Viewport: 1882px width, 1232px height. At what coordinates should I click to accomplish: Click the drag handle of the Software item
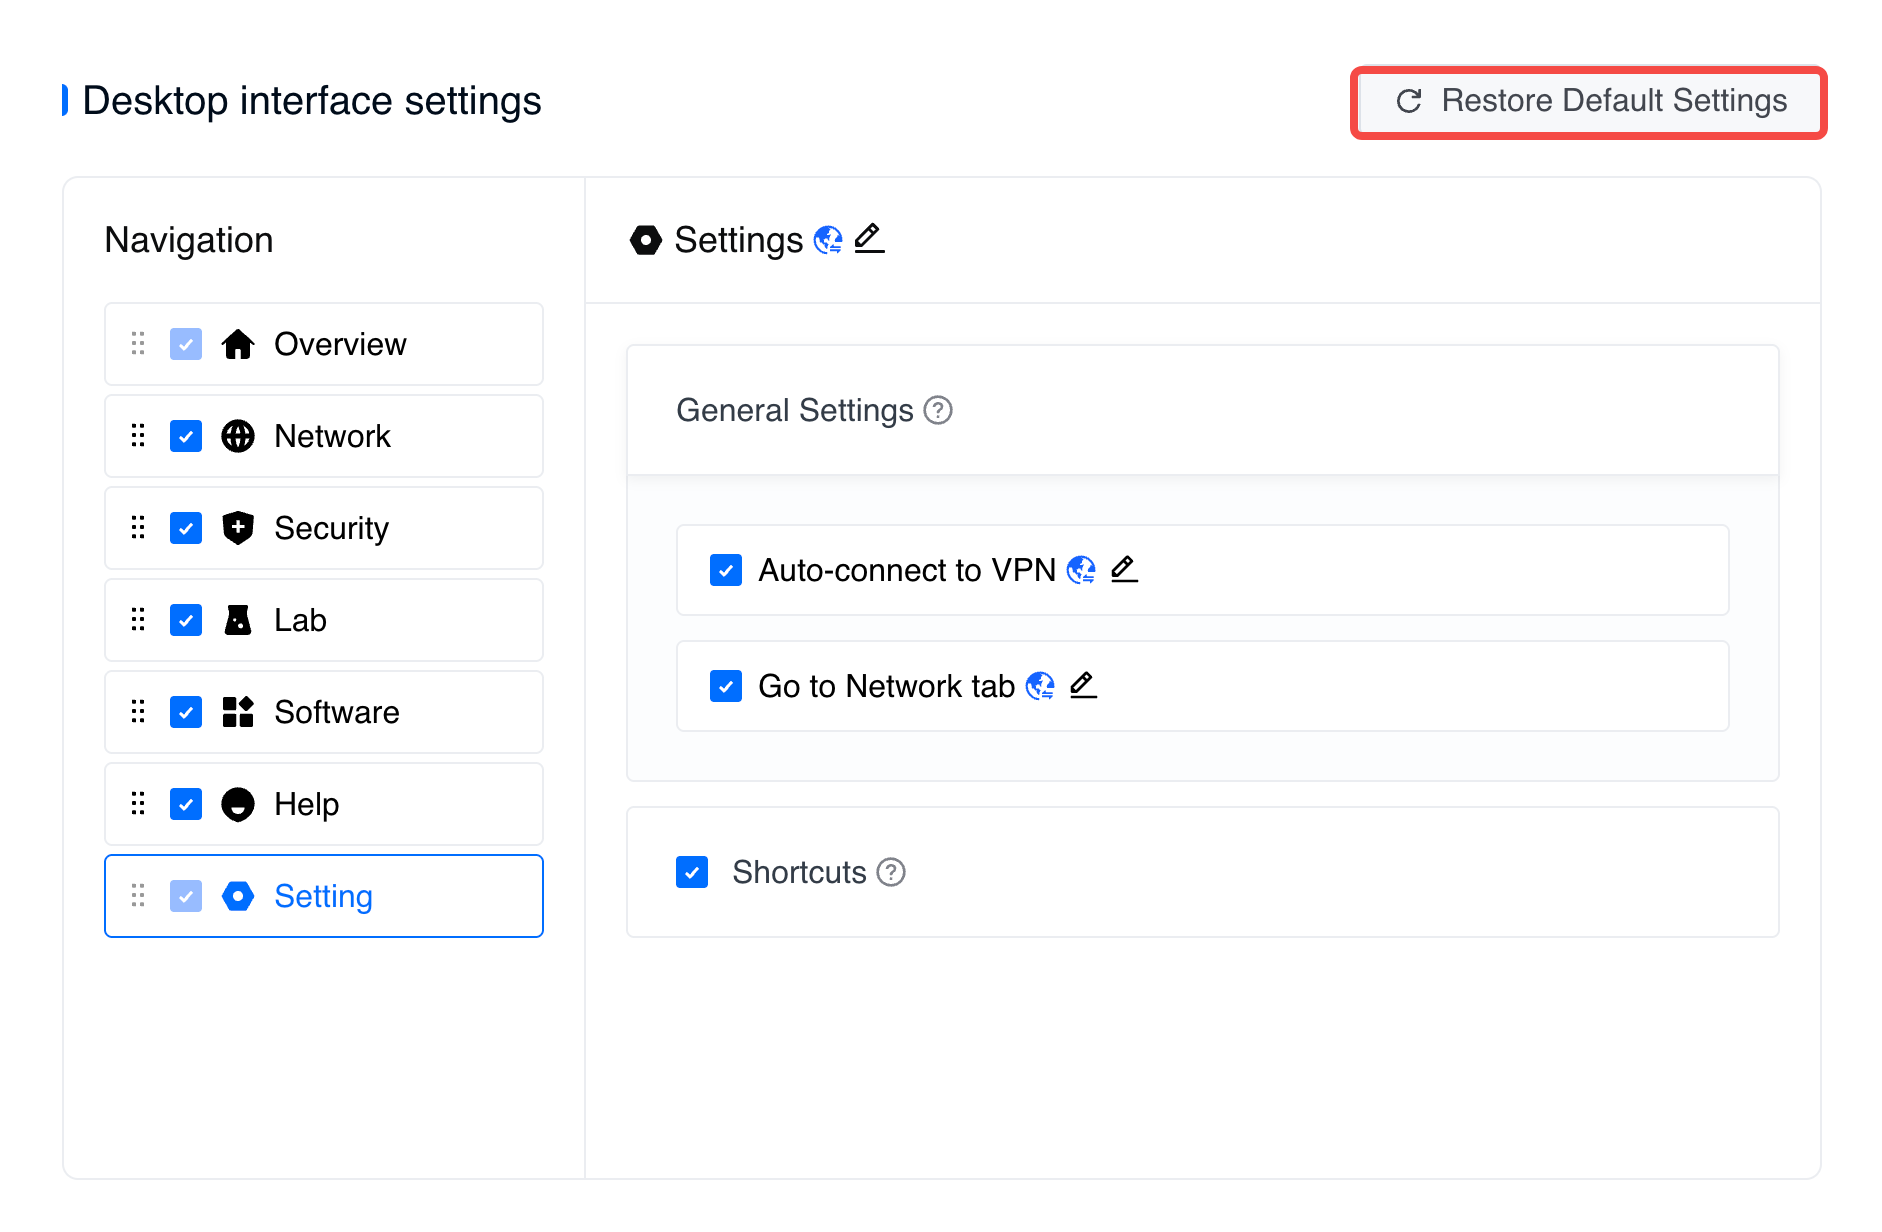tap(138, 712)
